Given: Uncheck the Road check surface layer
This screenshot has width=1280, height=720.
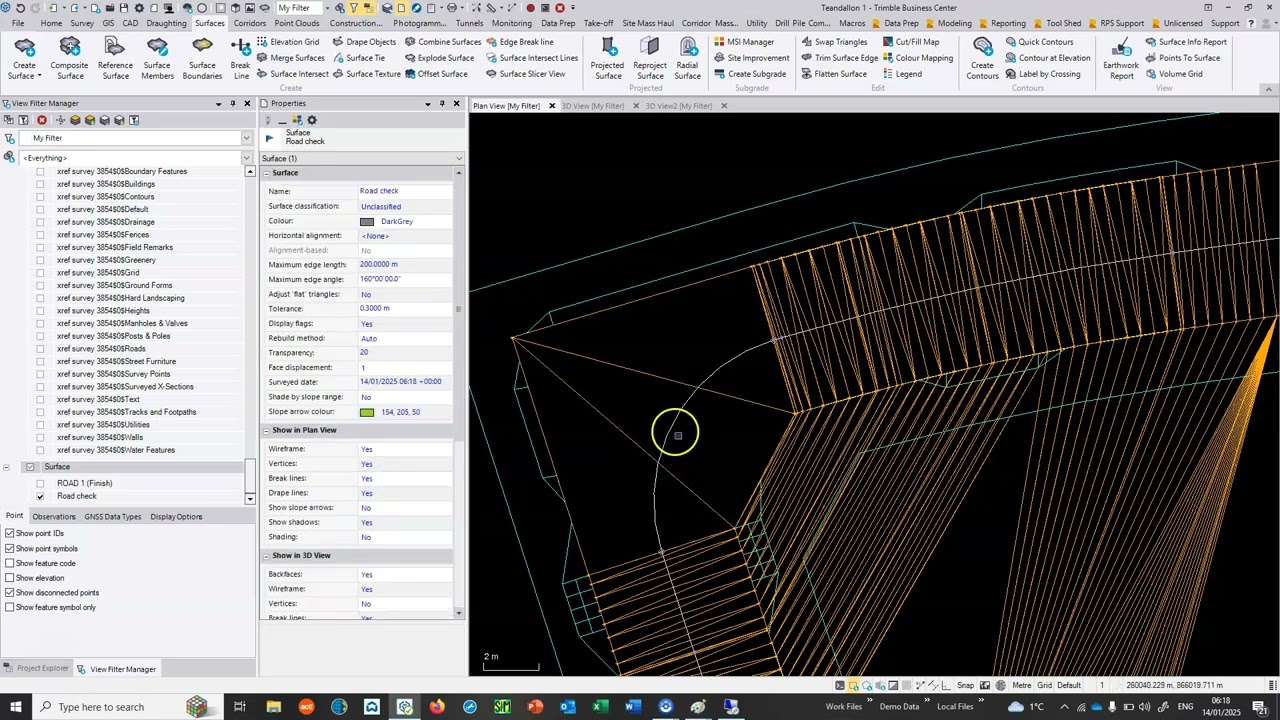Looking at the screenshot, I should pyautogui.click(x=41, y=496).
